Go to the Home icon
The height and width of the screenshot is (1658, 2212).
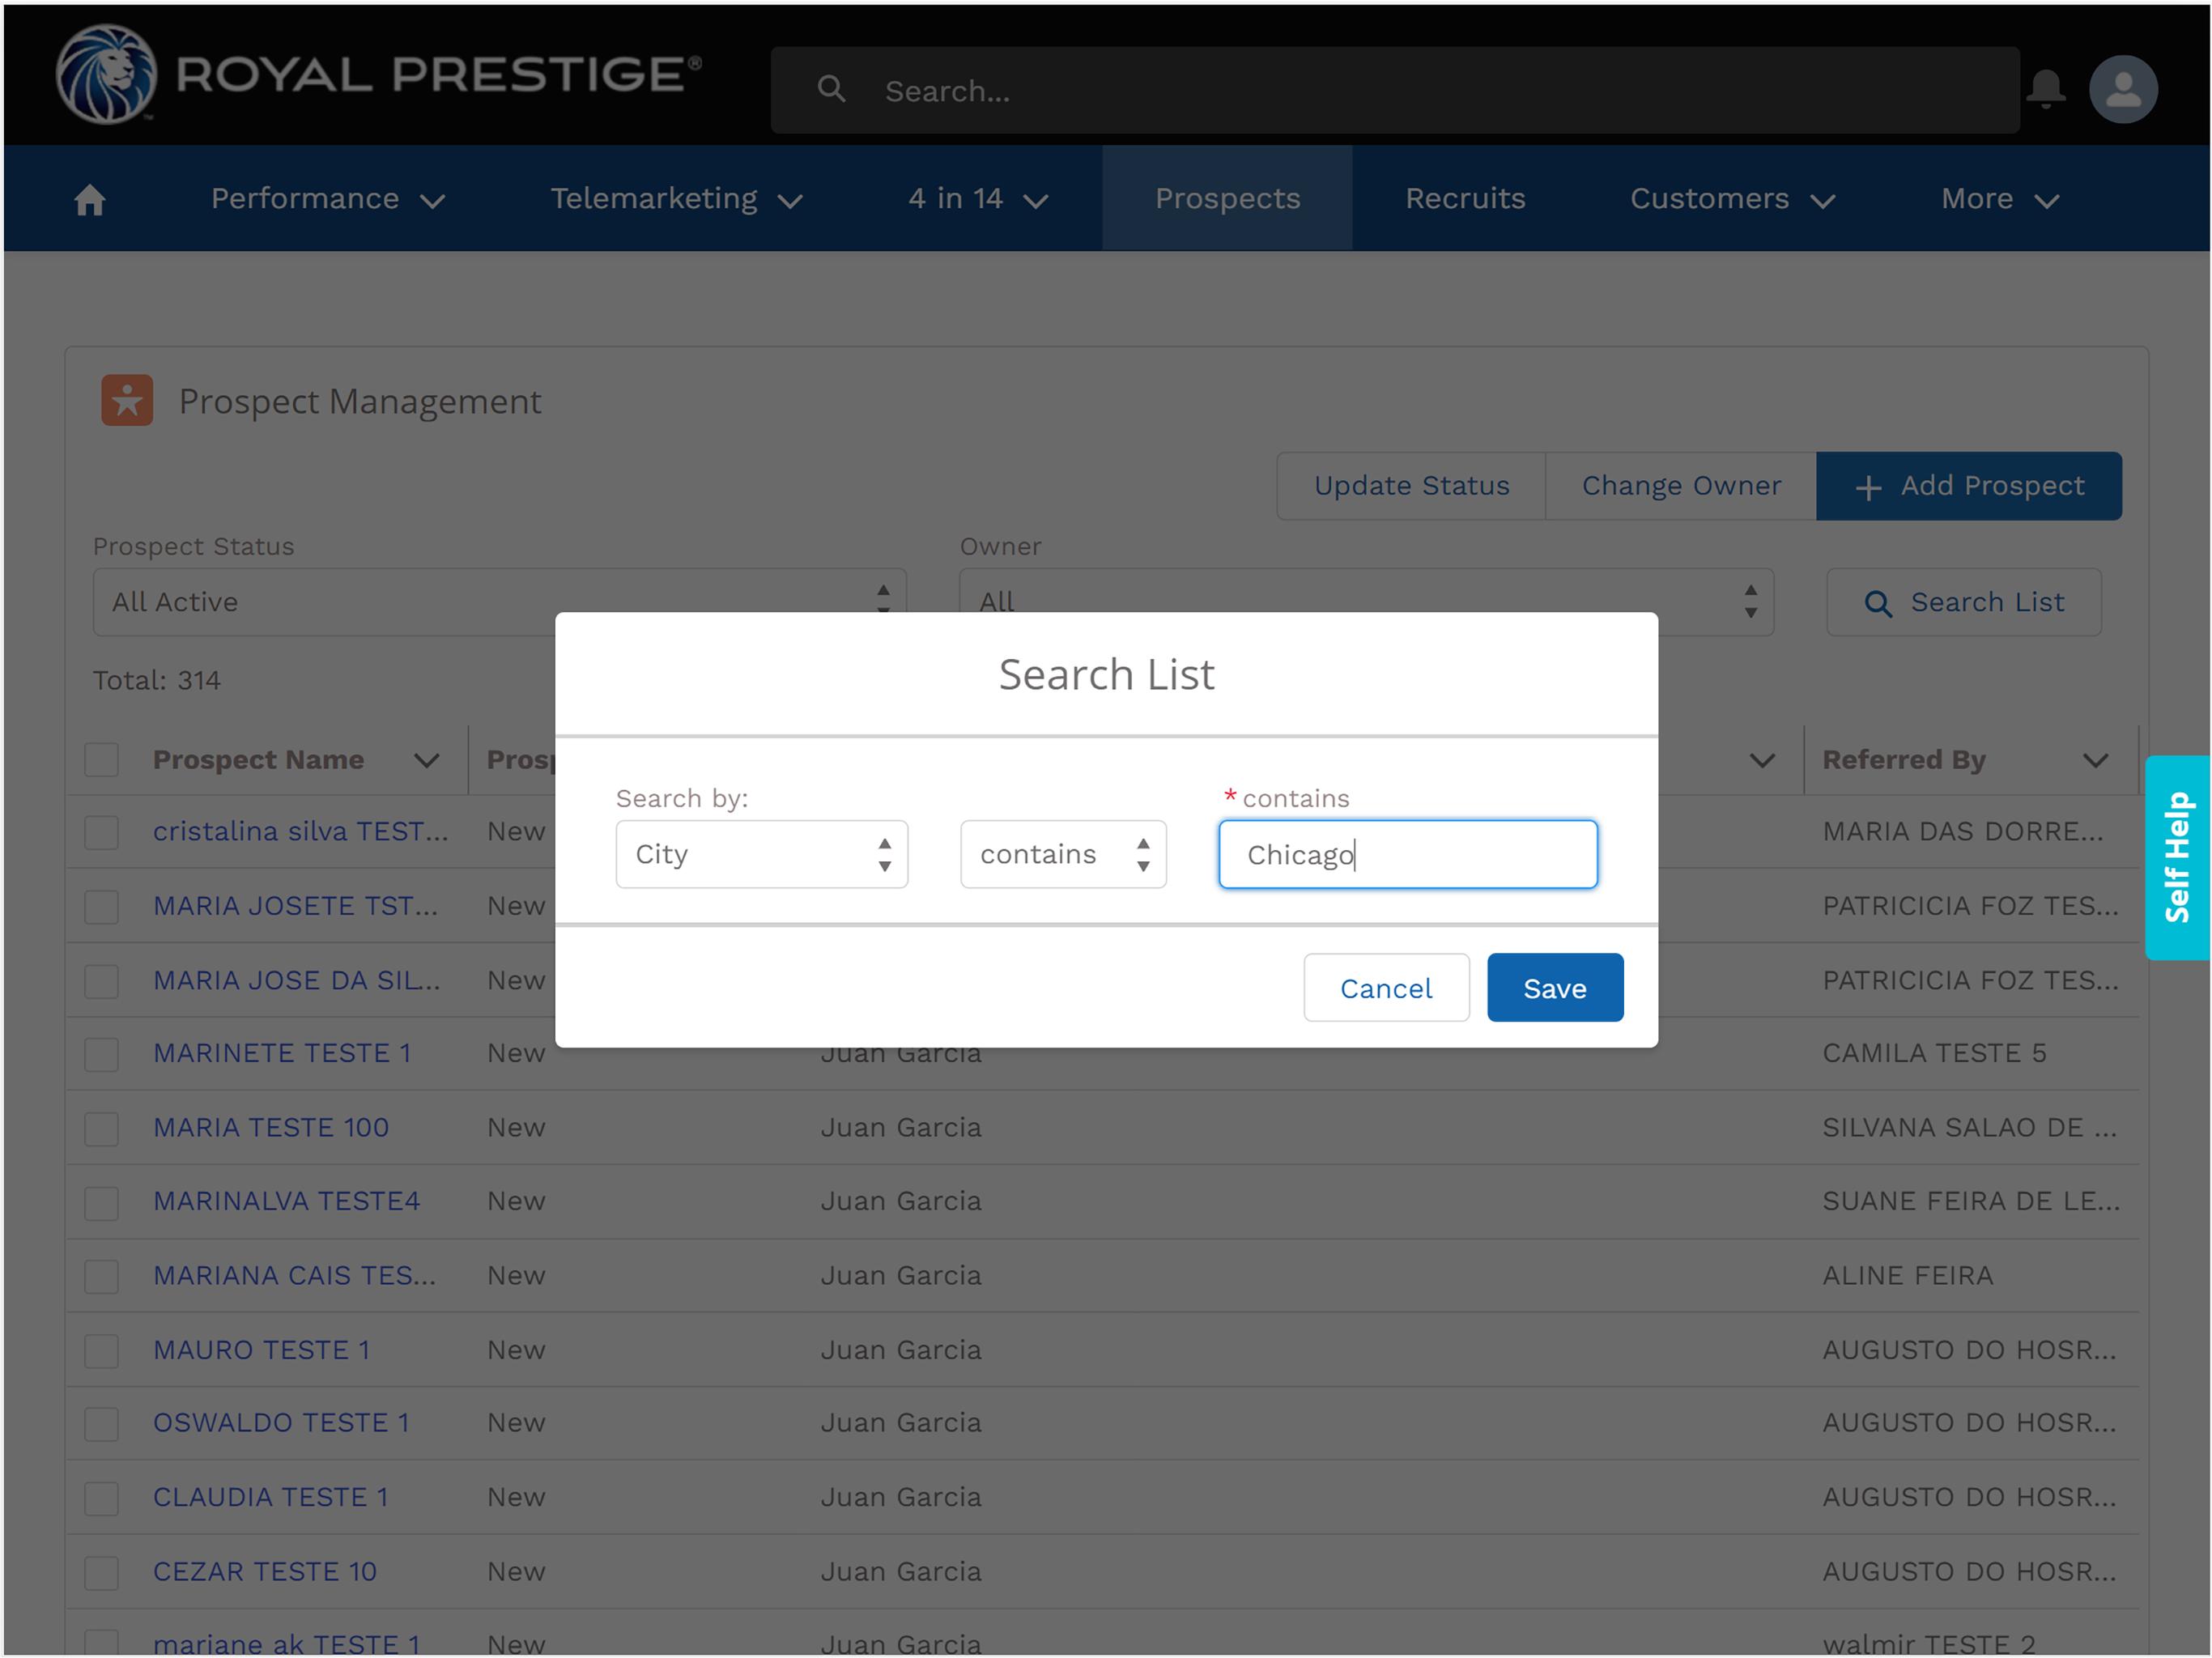point(90,200)
